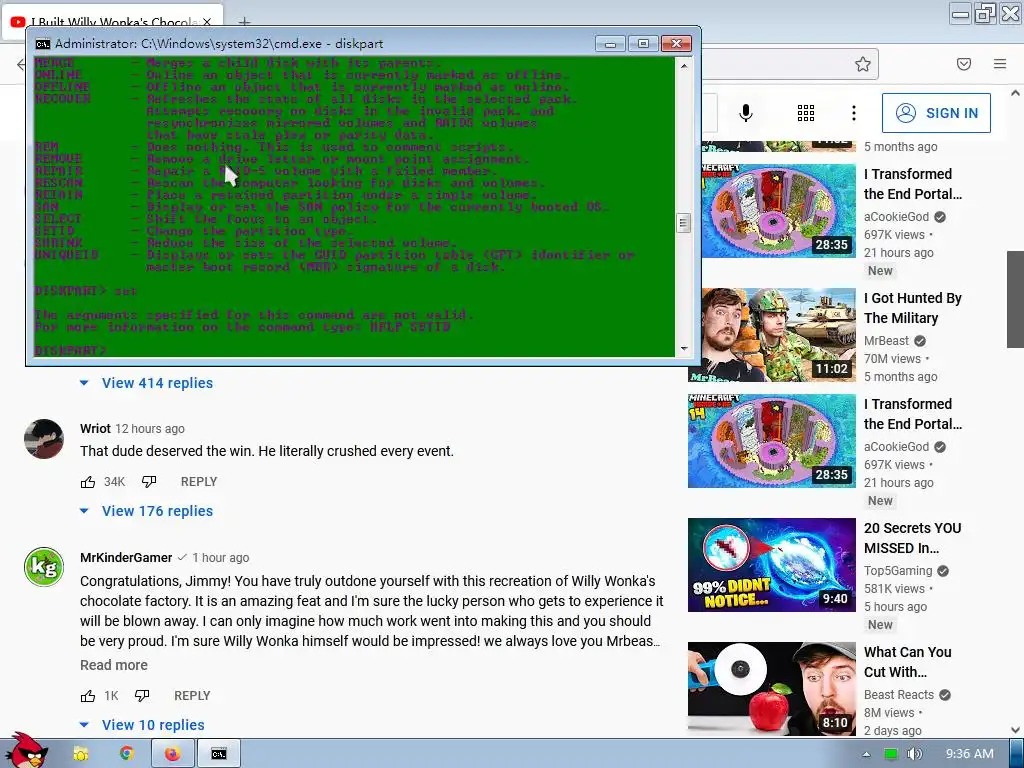
Task: Reply to MrKinderGamer's comment
Action: pyautogui.click(x=192, y=696)
